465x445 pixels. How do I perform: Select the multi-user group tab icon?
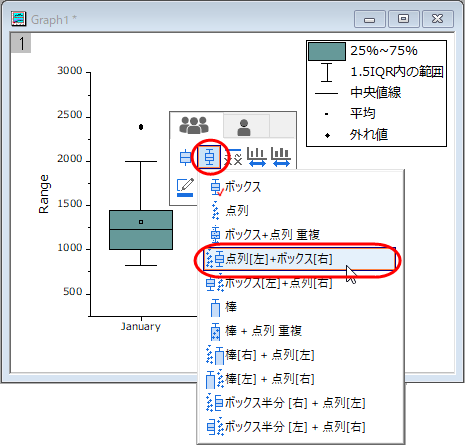coord(194,125)
